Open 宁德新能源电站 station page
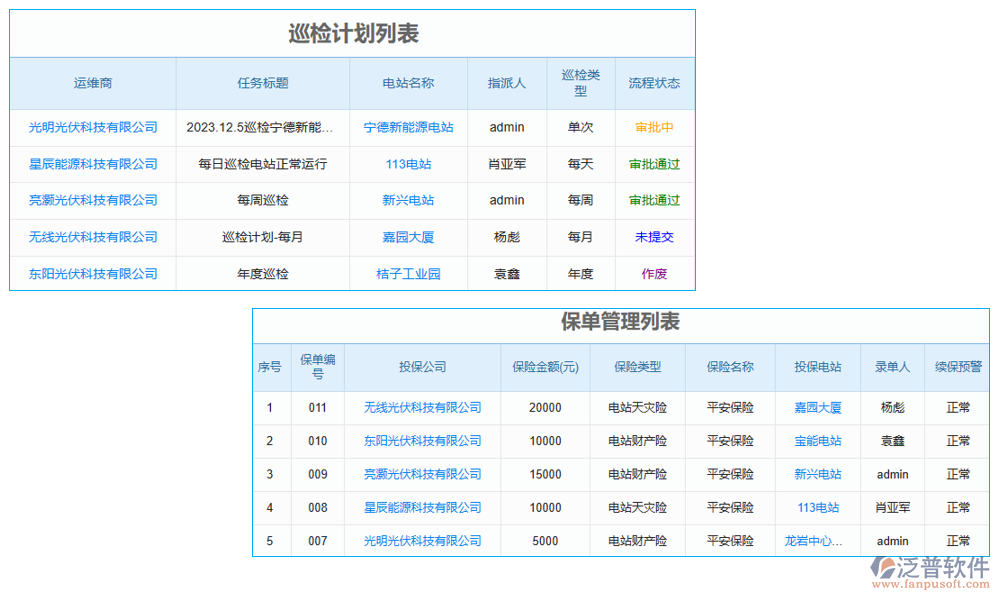The height and width of the screenshot is (600, 1000). coord(407,127)
